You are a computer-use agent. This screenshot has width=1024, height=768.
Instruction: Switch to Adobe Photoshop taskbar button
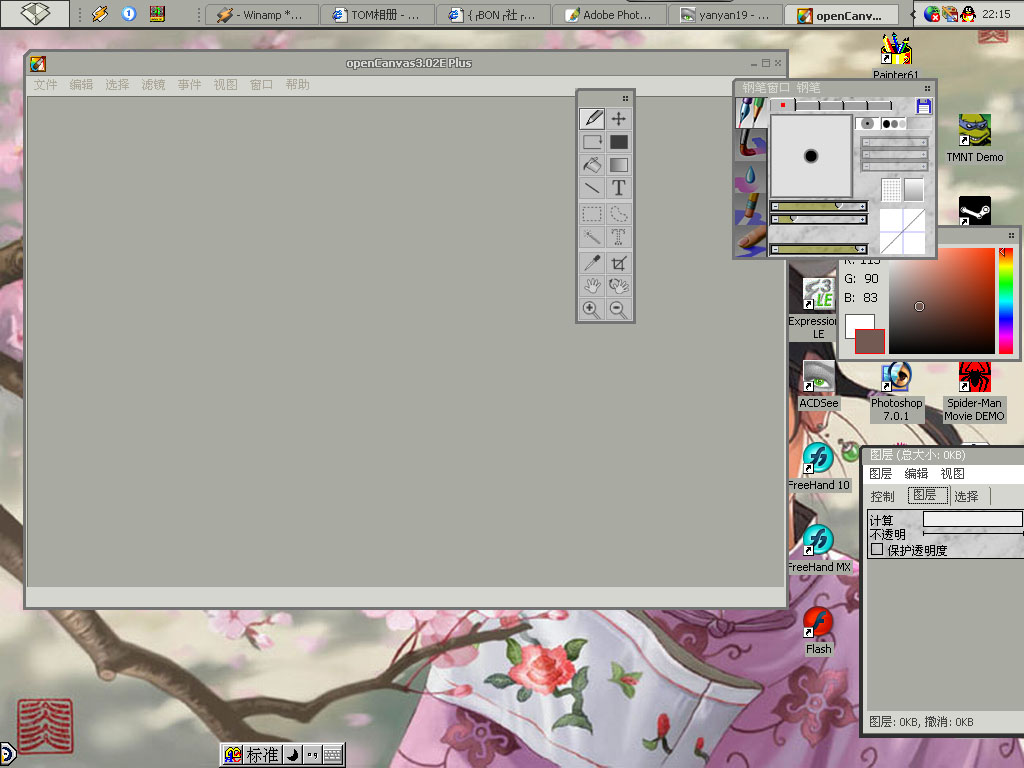609,14
